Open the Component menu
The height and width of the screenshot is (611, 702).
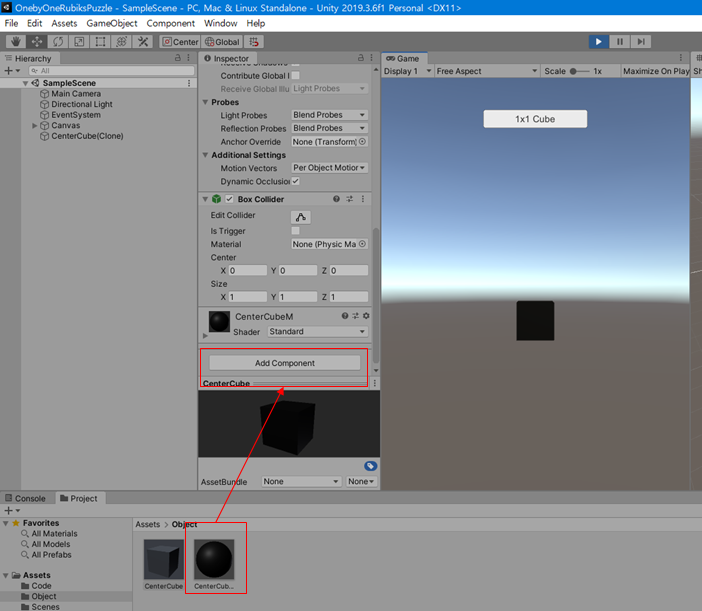[171, 23]
